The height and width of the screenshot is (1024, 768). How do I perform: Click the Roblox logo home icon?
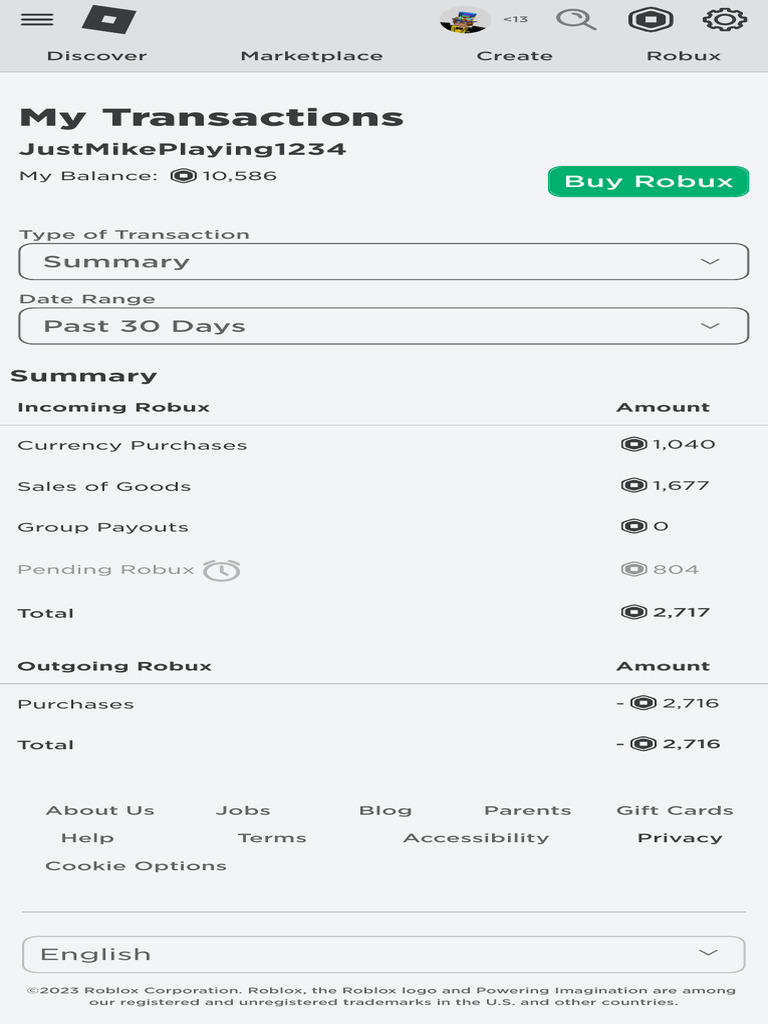(x=108, y=19)
